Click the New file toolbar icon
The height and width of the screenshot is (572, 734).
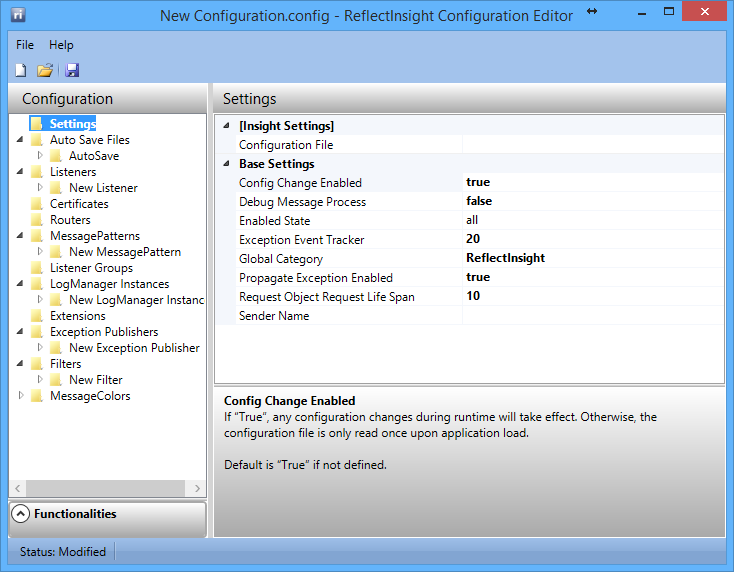click(x=20, y=70)
